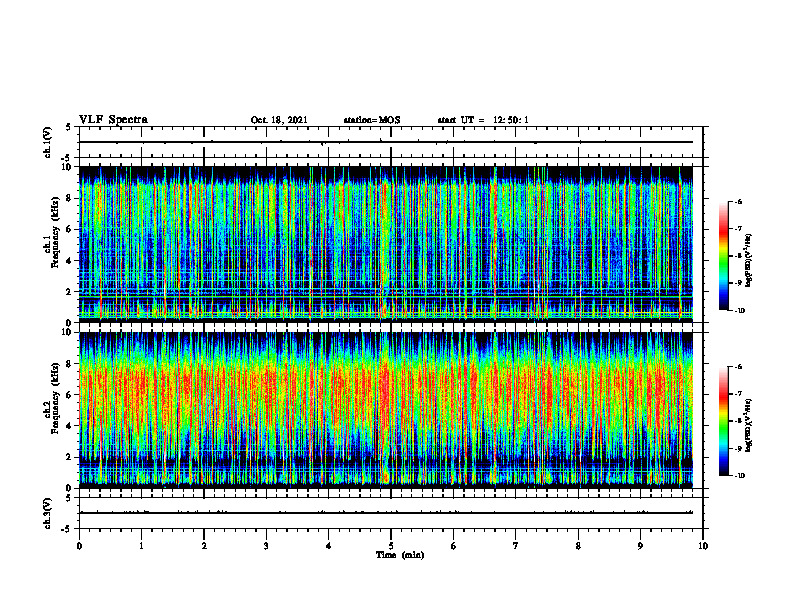Click the "-10" label on ch.2 colorbar
This screenshot has width=792, height=612.
[739, 476]
